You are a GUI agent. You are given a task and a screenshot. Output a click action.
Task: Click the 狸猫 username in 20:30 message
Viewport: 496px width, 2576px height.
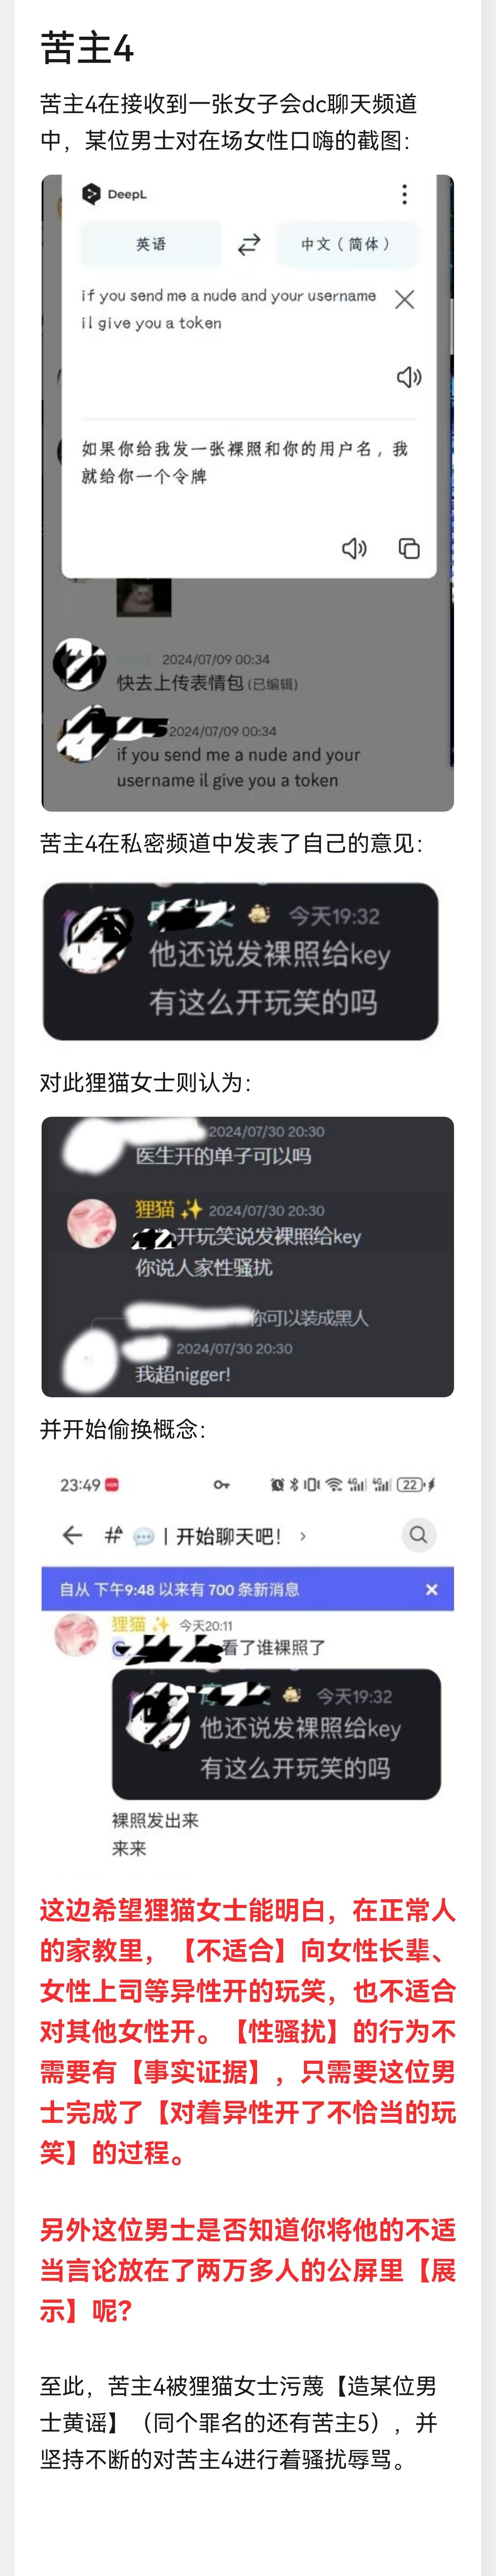tap(155, 1210)
